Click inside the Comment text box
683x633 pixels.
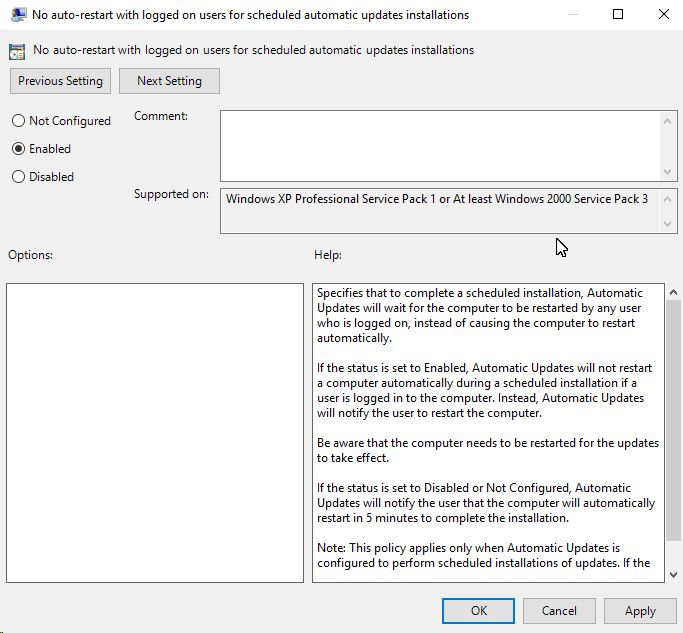tap(440, 146)
